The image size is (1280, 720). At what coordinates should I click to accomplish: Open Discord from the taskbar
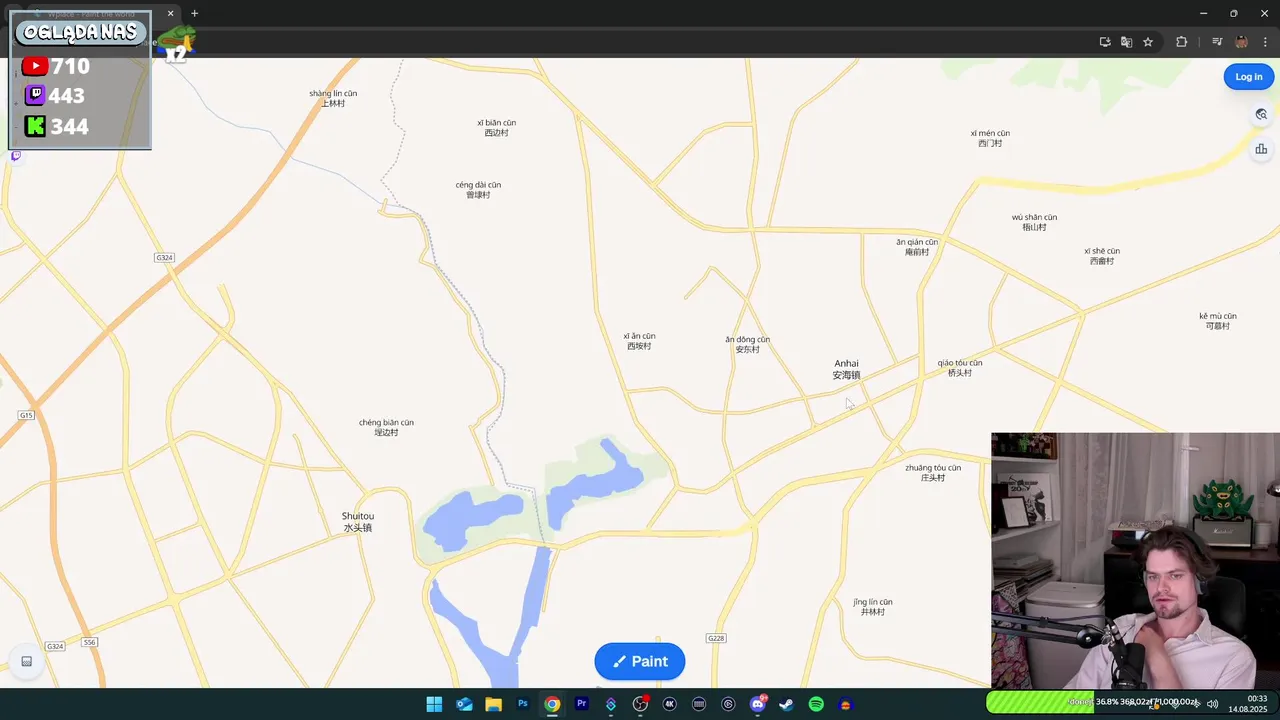pos(758,704)
